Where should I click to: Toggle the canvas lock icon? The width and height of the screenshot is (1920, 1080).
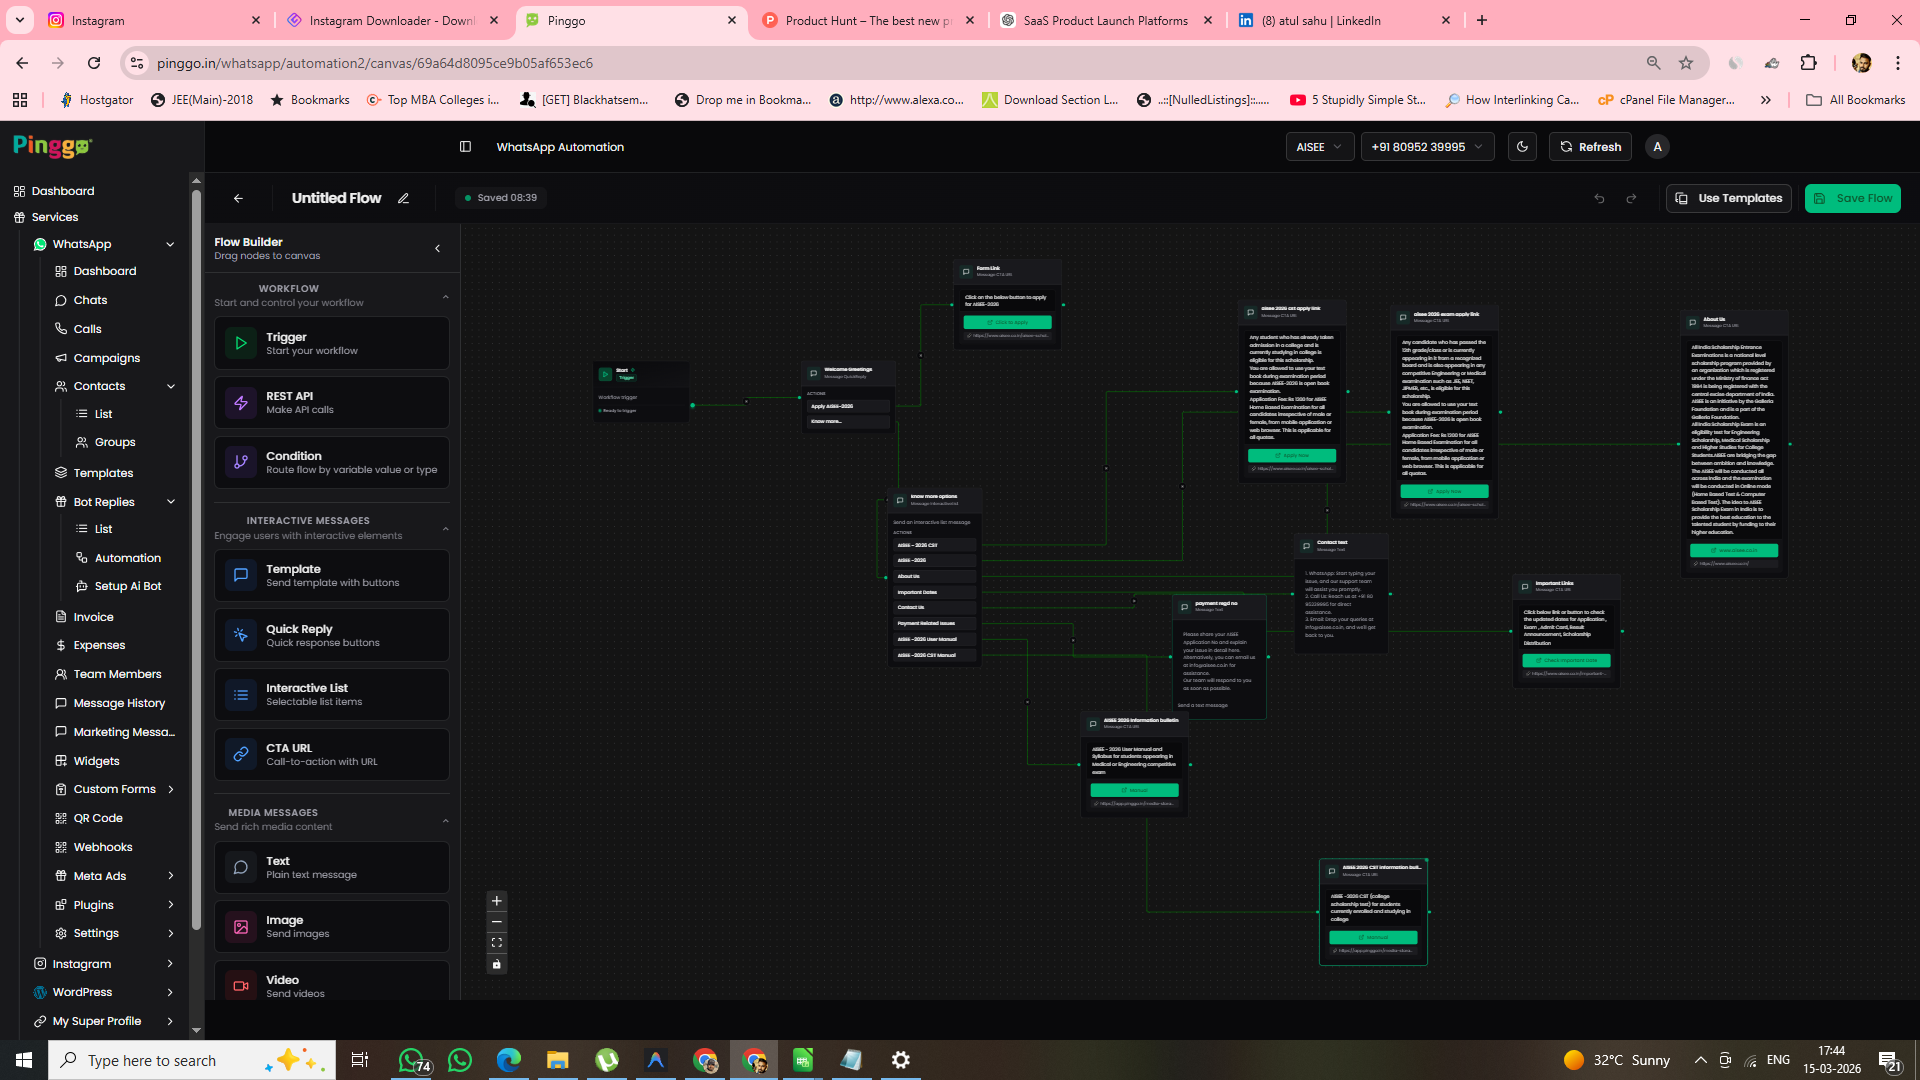pos(497,964)
